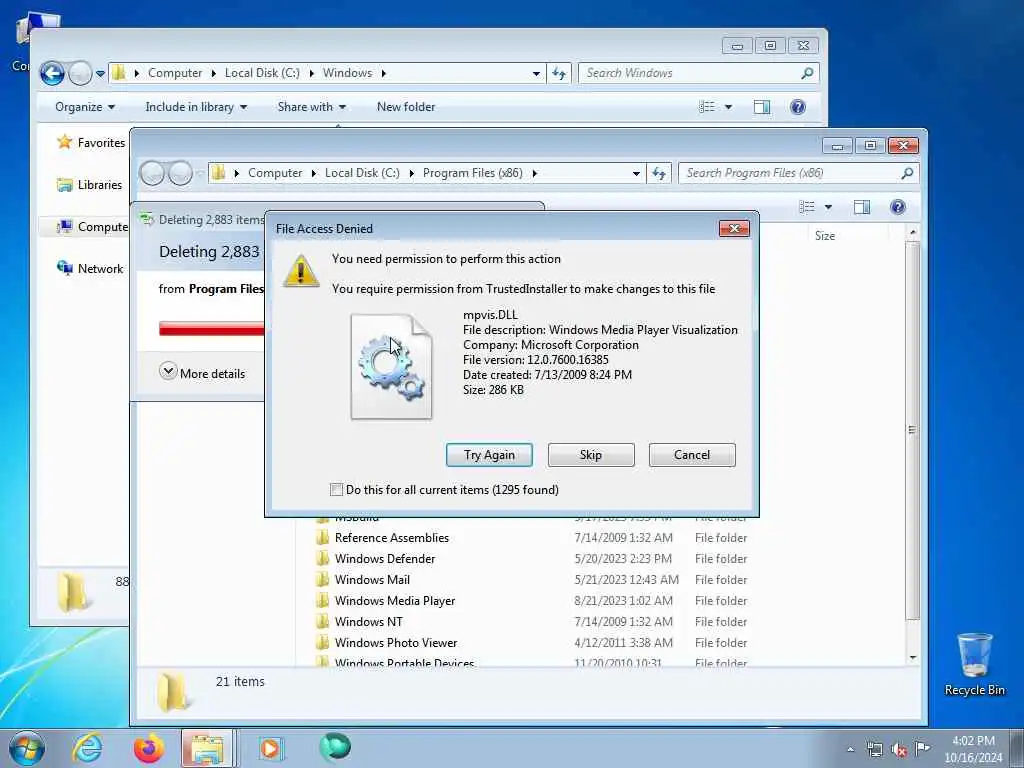This screenshot has height=768, width=1024.
Task: Open view dropdown arrow in Program Files window
Action: 828,207
